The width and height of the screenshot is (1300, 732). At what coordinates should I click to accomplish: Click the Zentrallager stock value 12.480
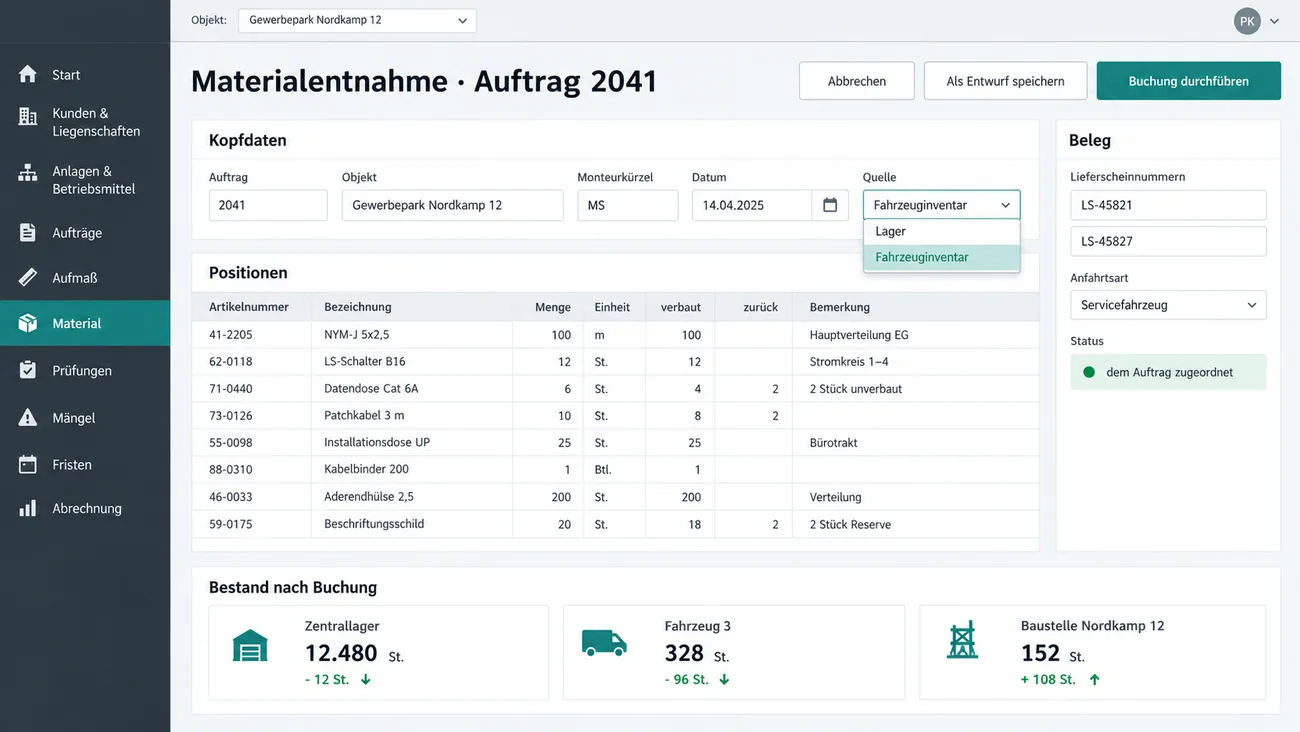pyautogui.click(x=341, y=653)
